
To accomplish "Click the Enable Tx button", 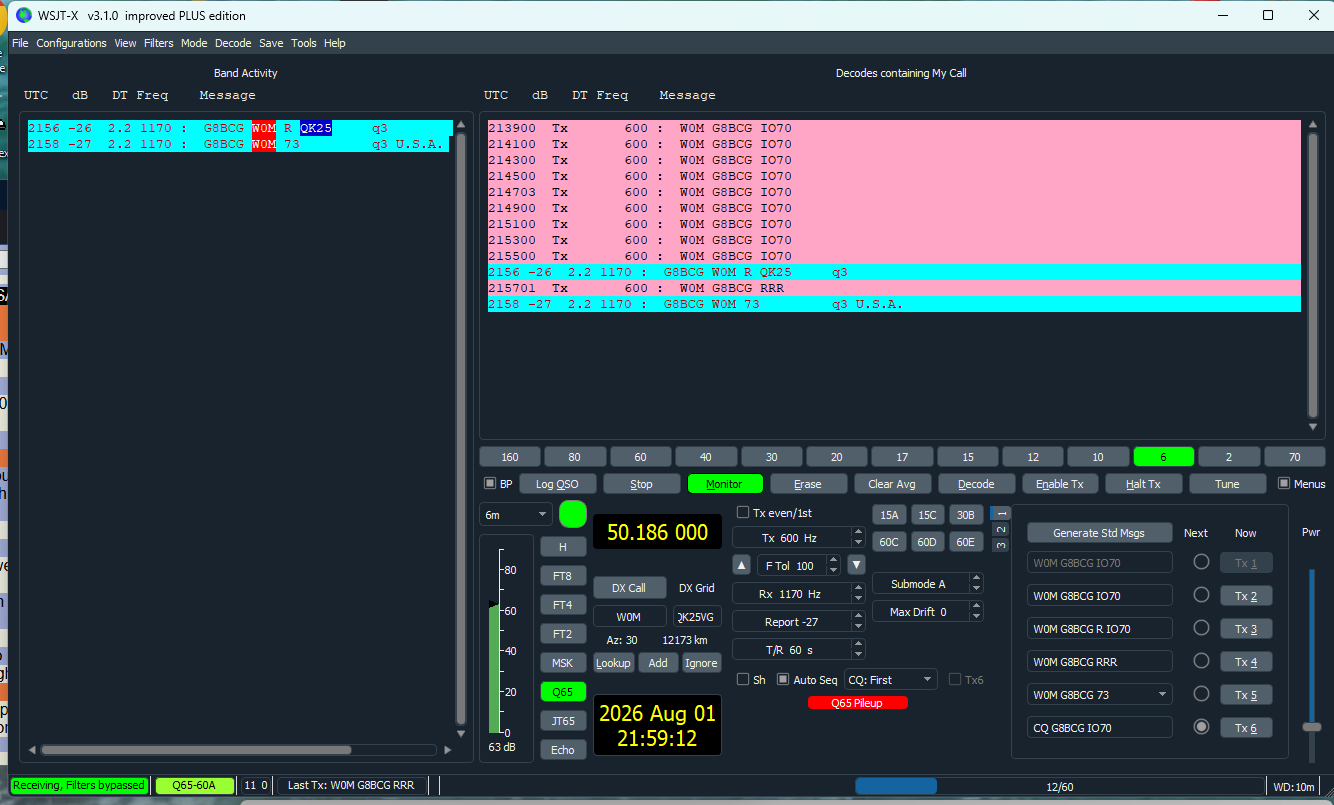I will pyautogui.click(x=1060, y=484).
